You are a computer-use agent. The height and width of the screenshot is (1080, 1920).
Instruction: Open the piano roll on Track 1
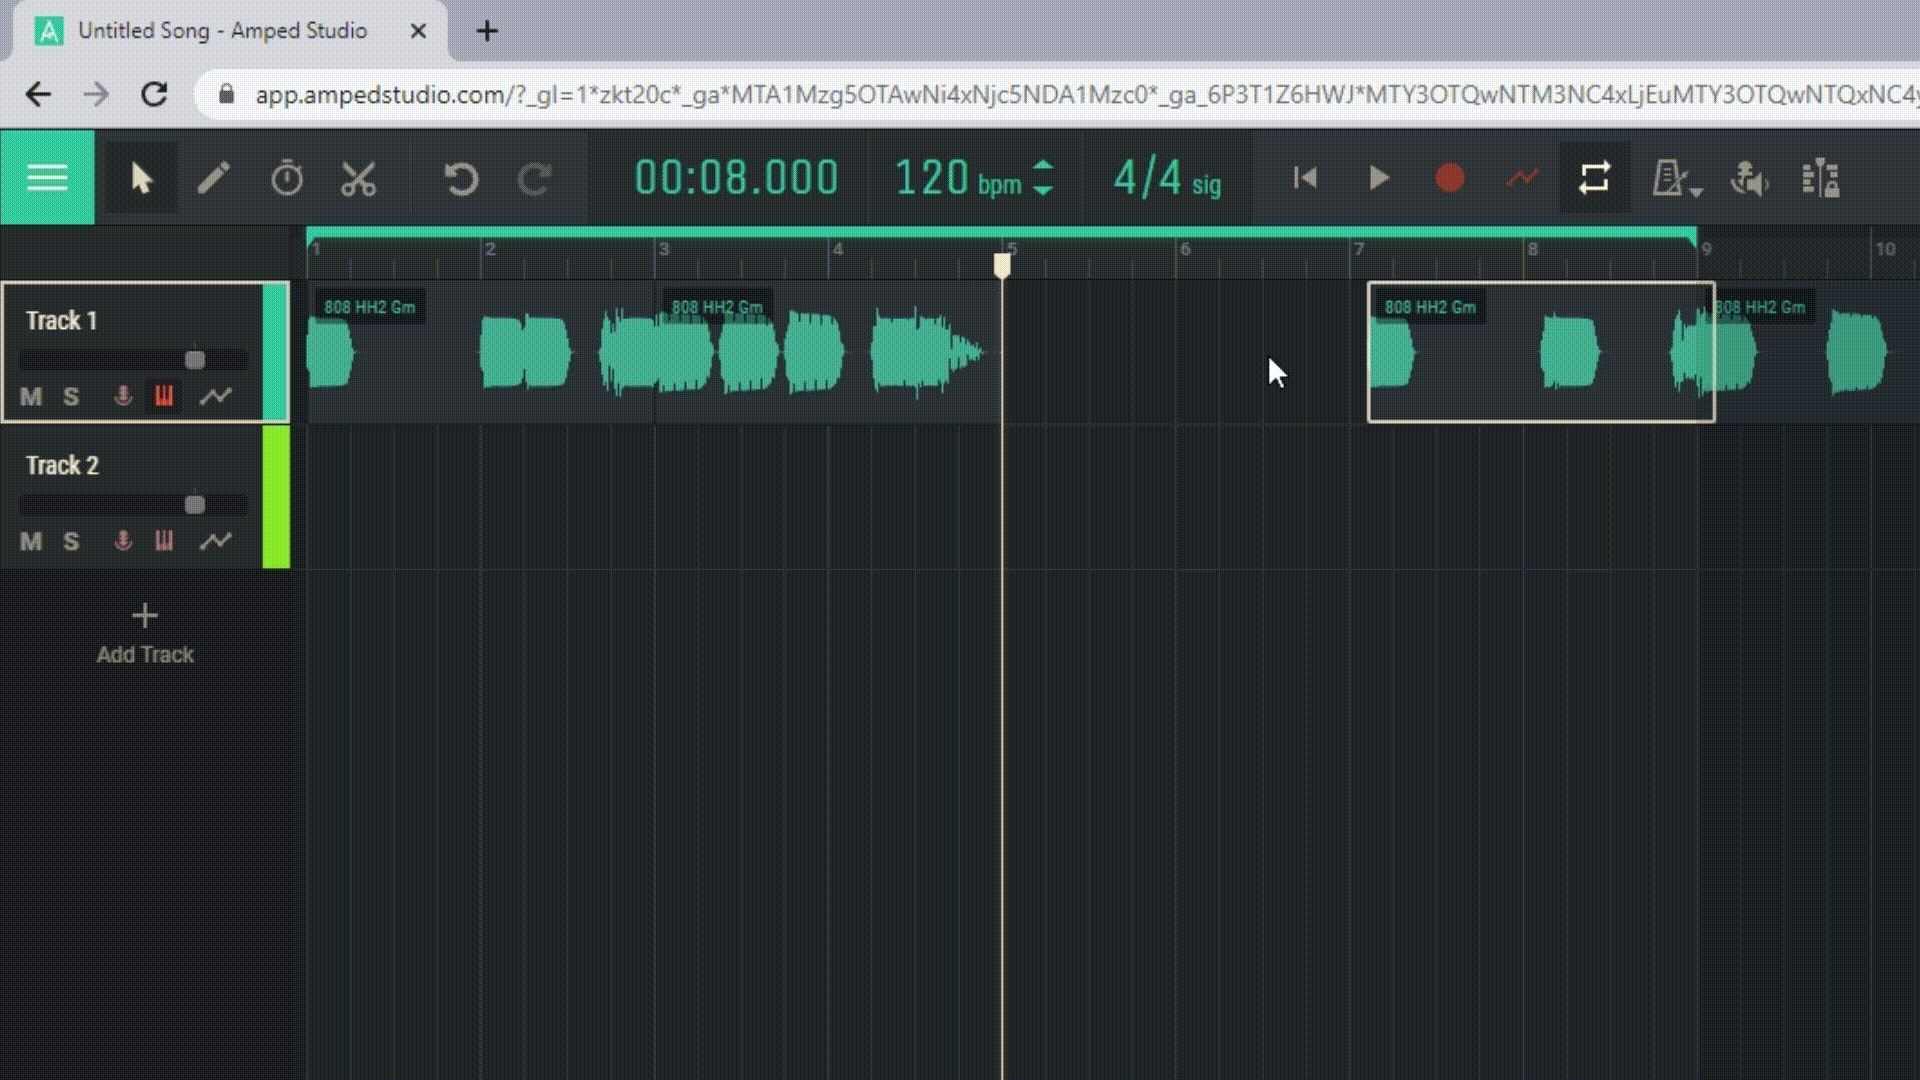(x=164, y=396)
